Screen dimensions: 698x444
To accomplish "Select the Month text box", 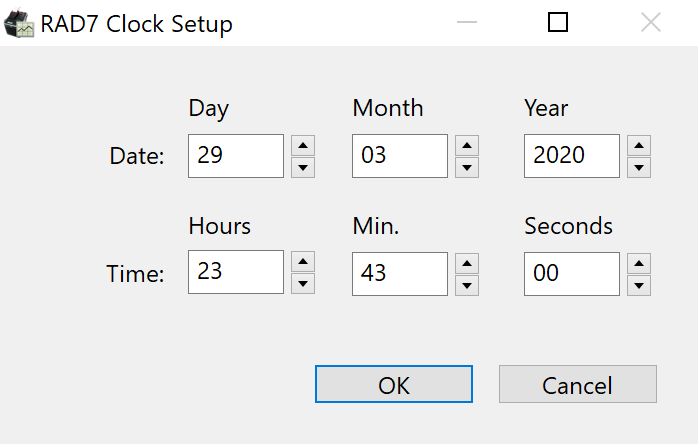I will point(400,156).
